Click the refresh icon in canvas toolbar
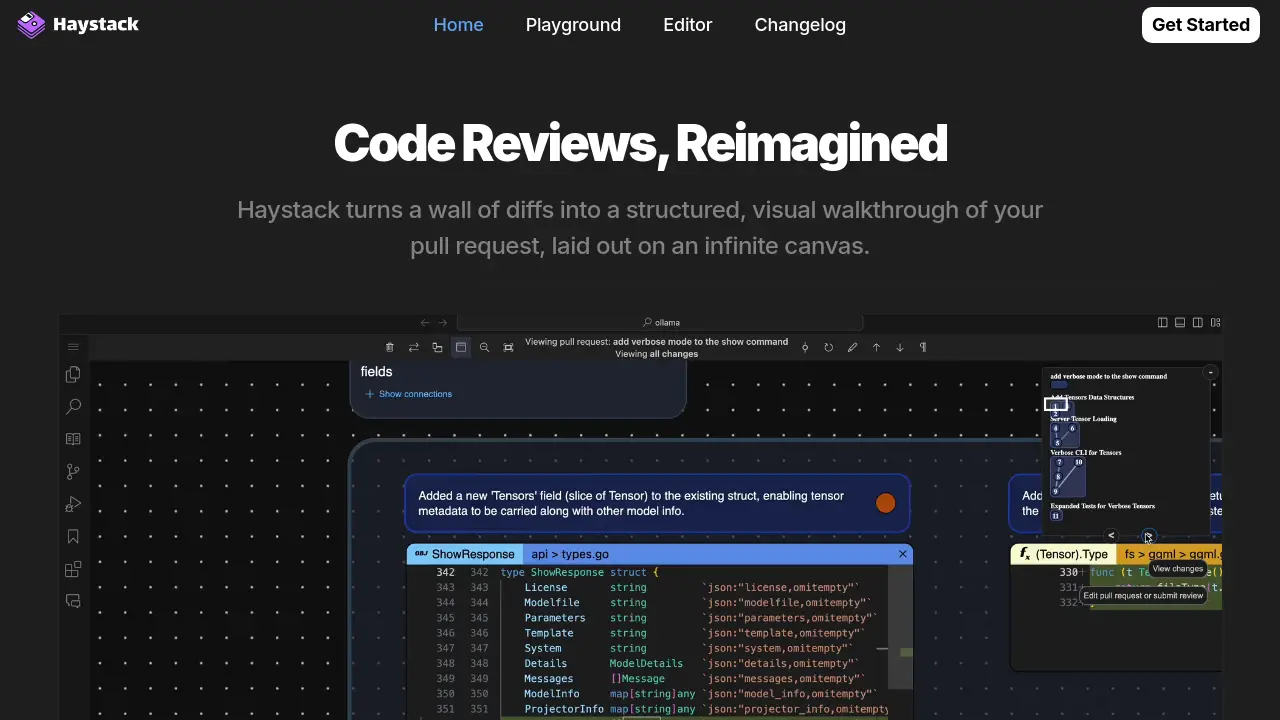 (x=828, y=347)
